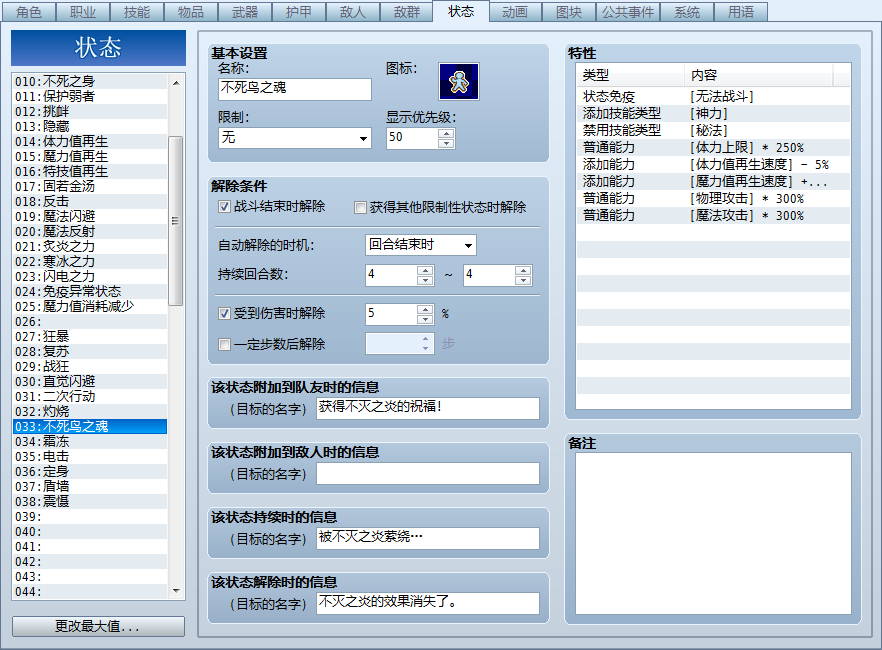
Task: Decrease maximum 持续回合数 with down arrow
Action: (x=523, y=280)
